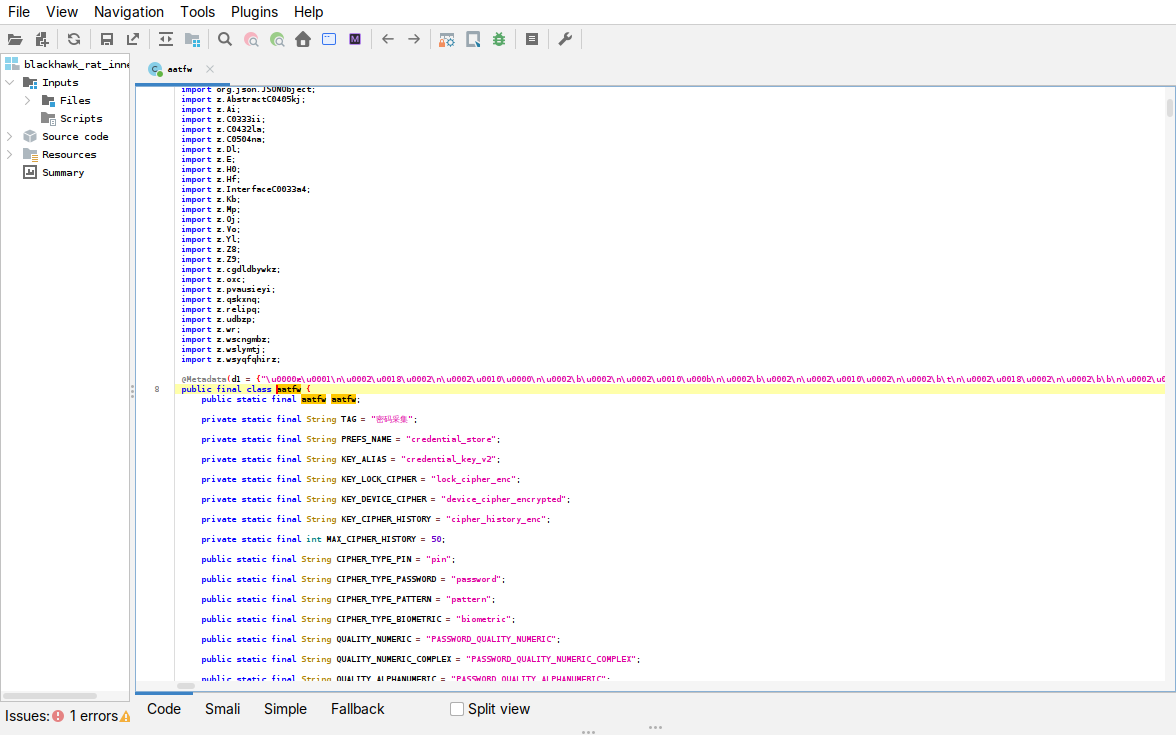1176x735 pixels.
Task: Click the '1 errors' status text
Action: click(x=94, y=716)
